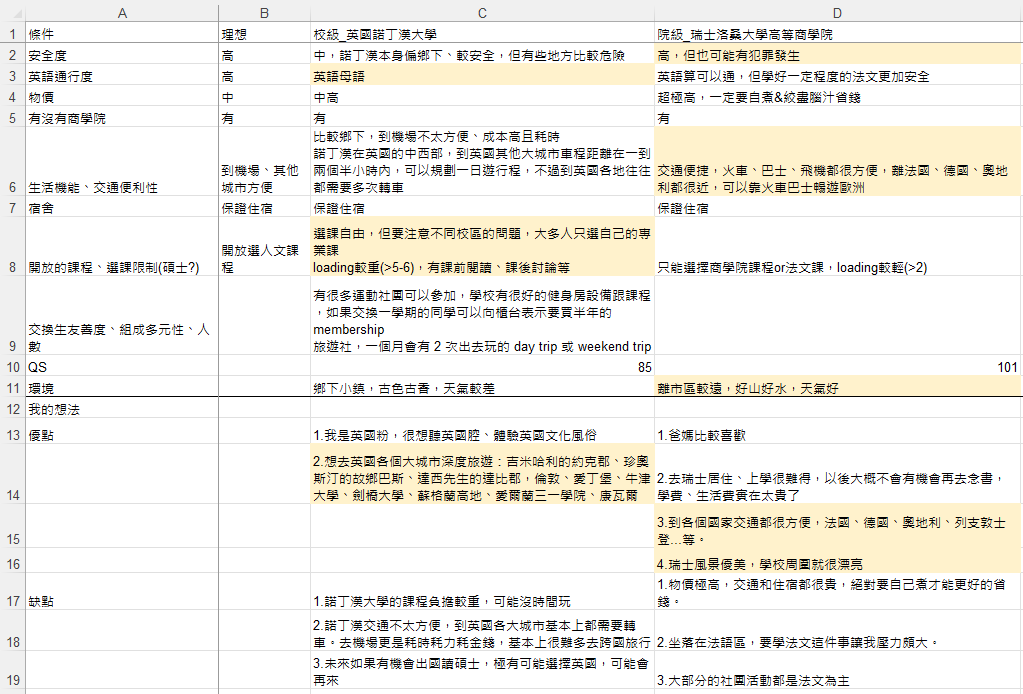Select row 14 header
The image size is (1023, 694).
click(x=12, y=474)
